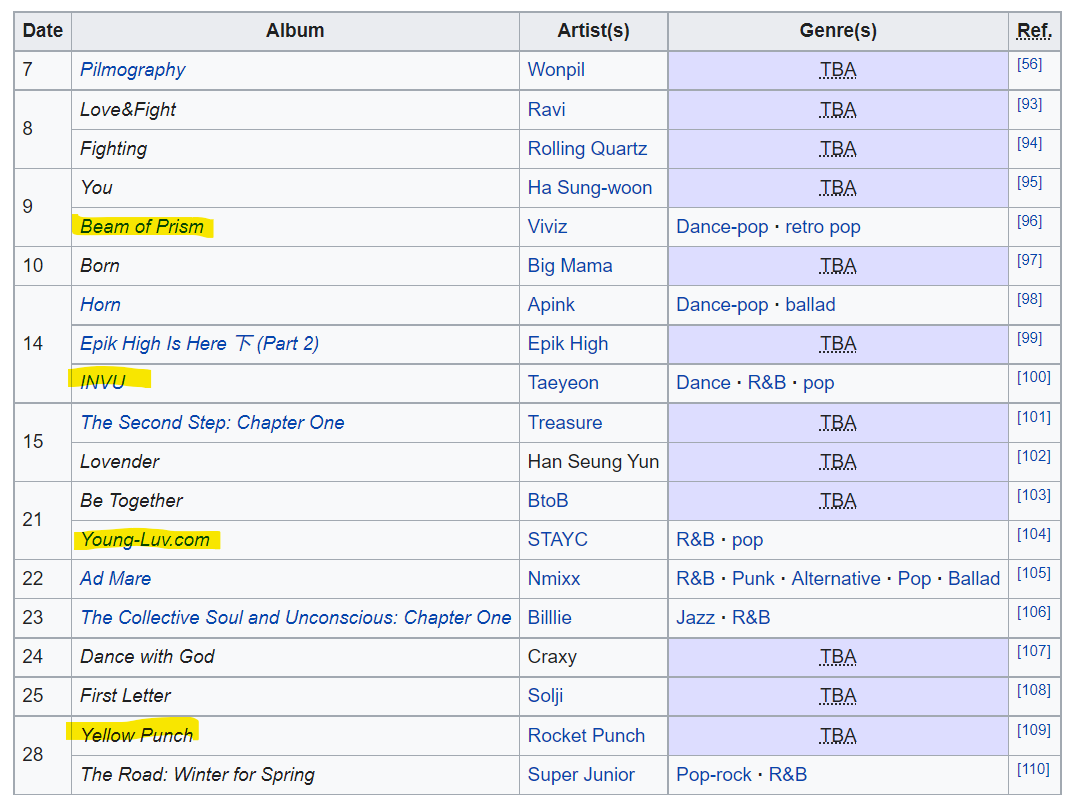This screenshot has height=799, width=1072.
Task: Open the Beam of Prism album link
Action: (x=142, y=226)
